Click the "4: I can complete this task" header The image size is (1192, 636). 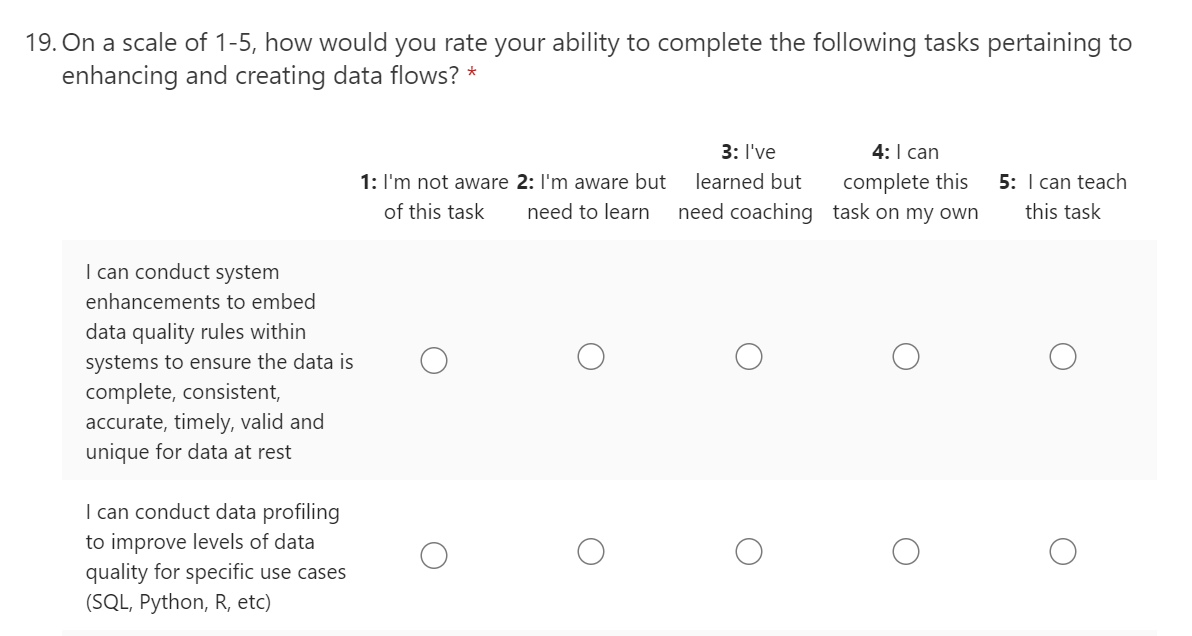click(x=905, y=182)
